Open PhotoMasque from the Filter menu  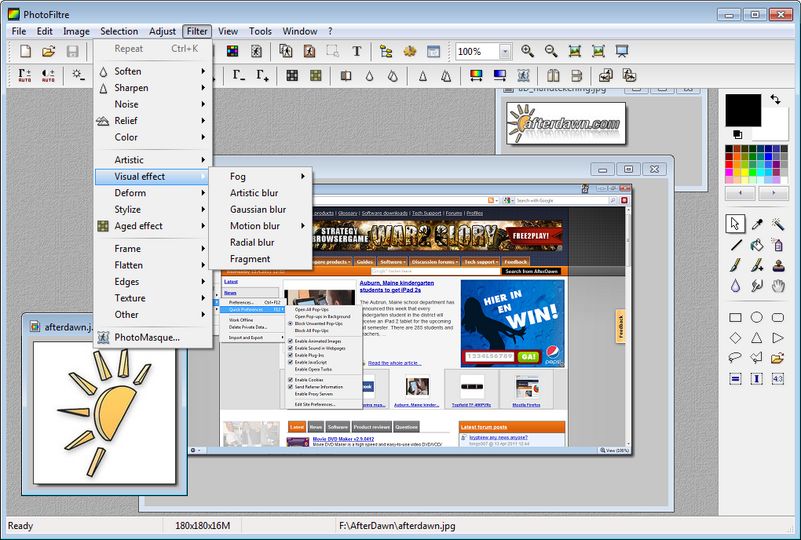153,337
